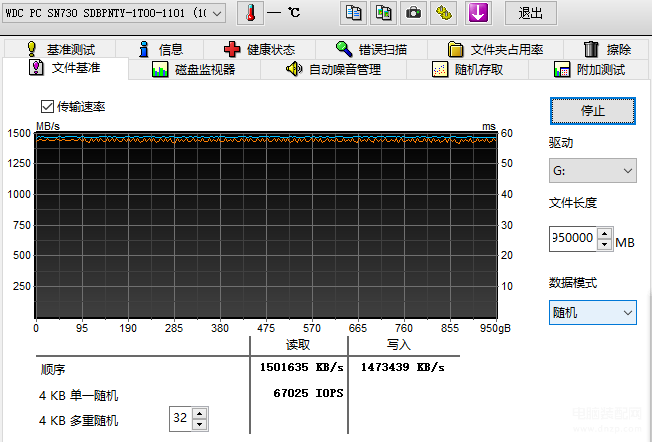Click the yellow folder icon
This screenshot has width=652, height=442.
(x=455, y=49)
